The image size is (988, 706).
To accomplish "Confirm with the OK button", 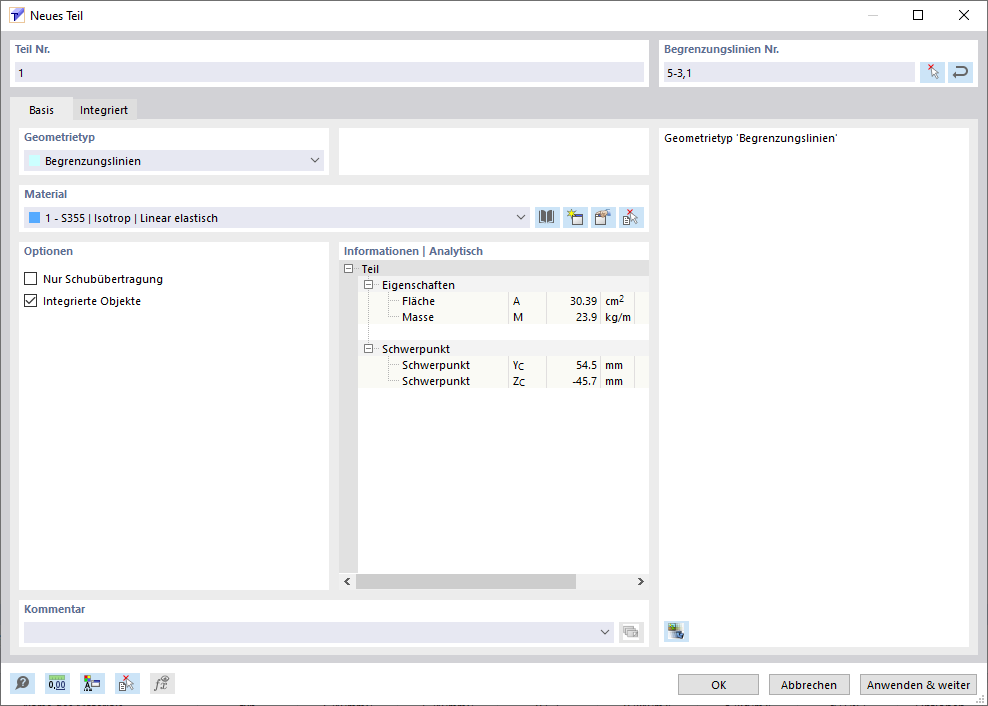I will [718, 685].
